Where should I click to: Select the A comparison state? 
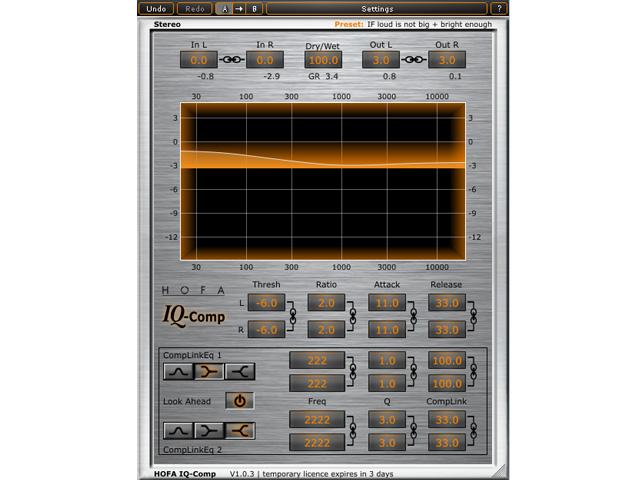[224, 9]
